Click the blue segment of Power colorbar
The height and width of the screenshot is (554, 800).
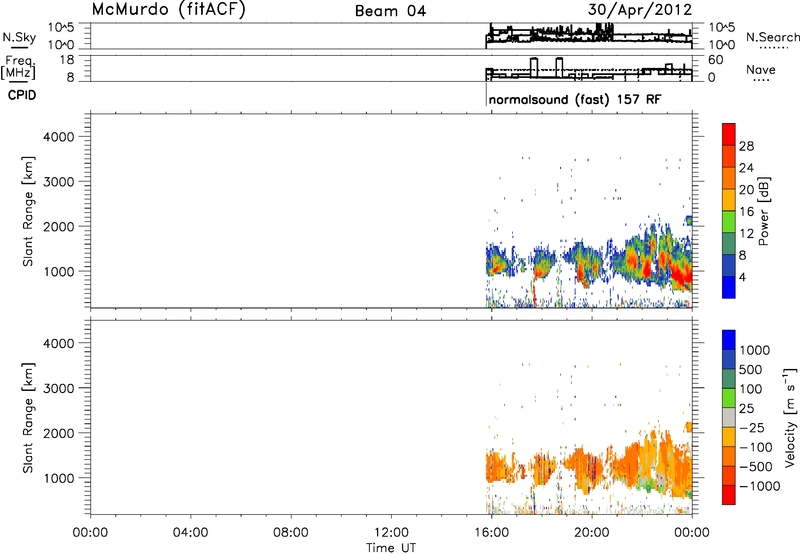(x=729, y=287)
